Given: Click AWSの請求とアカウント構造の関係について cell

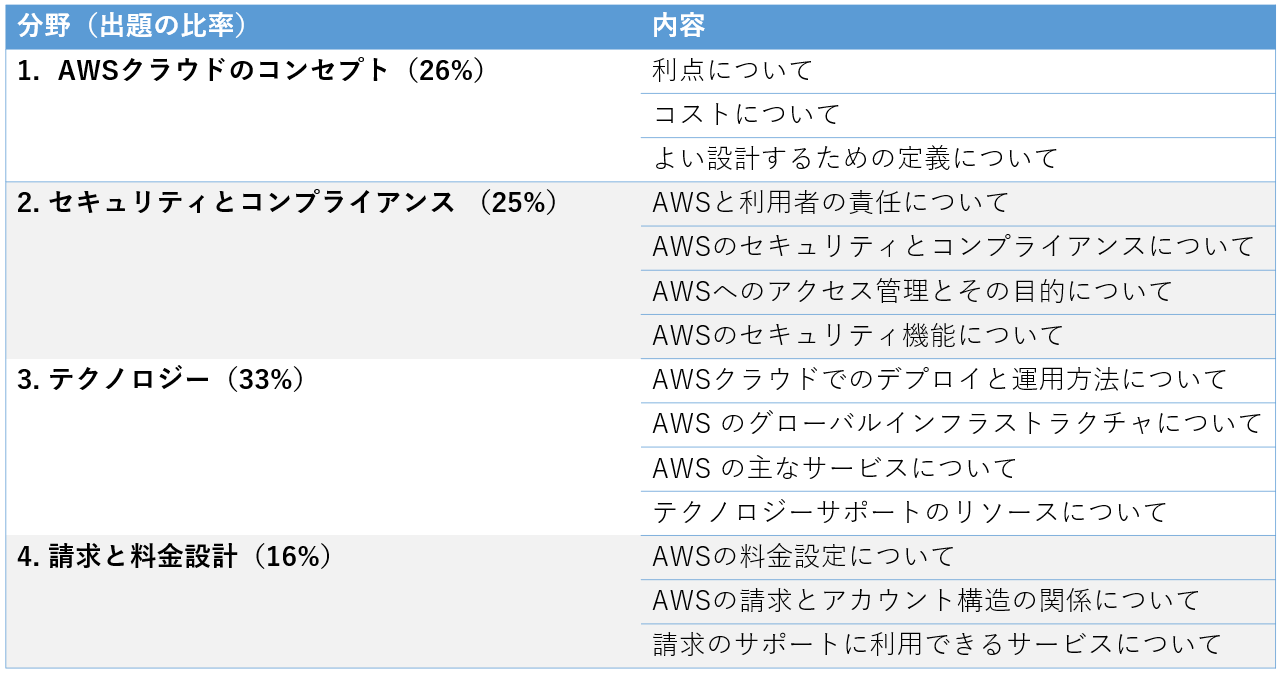Looking at the screenshot, I should [x=958, y=601].
